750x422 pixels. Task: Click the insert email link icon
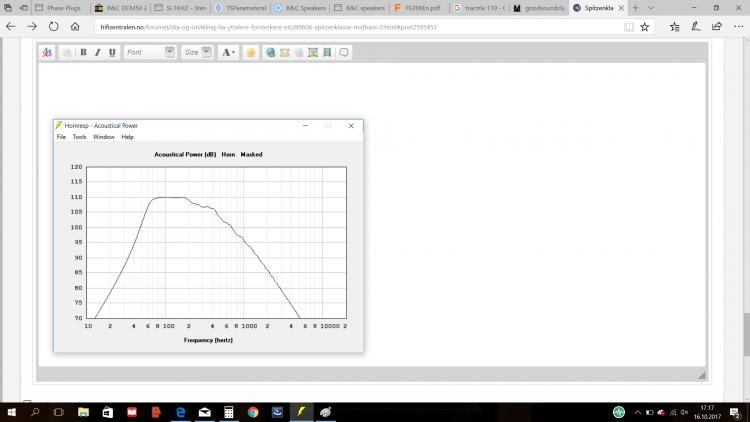[285, 52]
